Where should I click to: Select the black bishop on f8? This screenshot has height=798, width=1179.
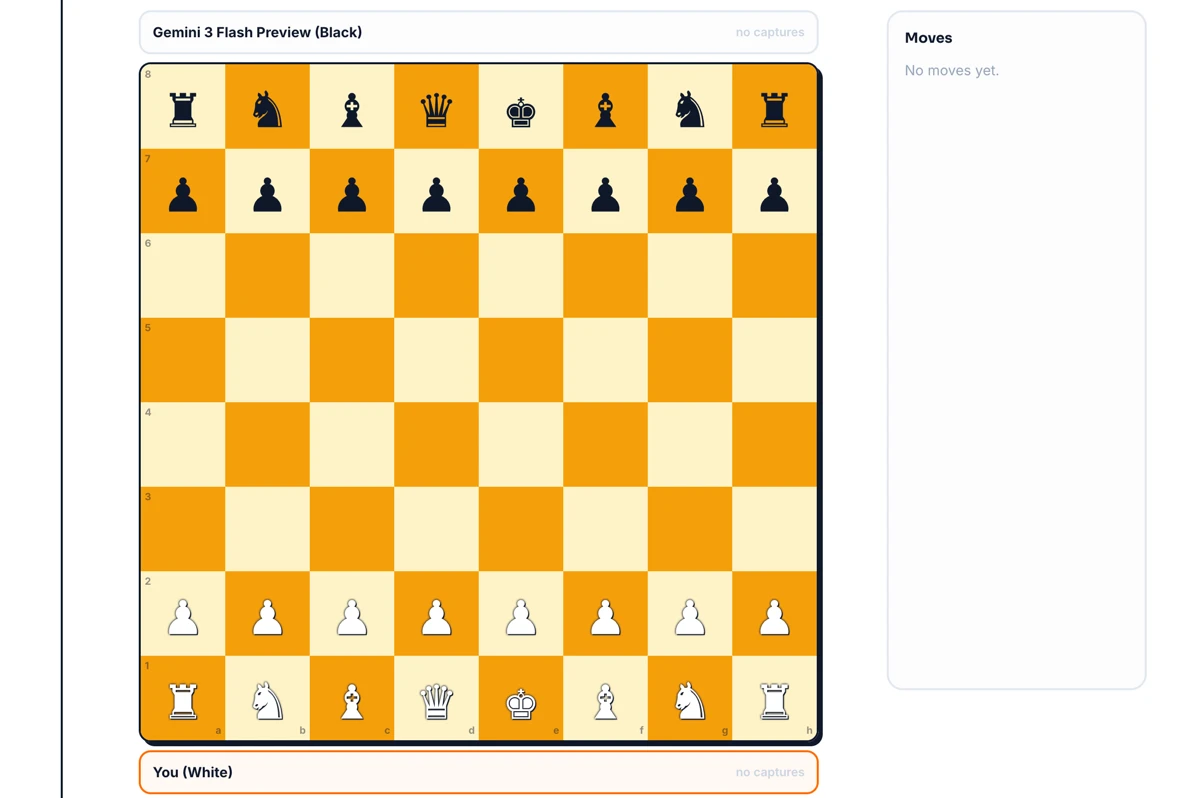point(605,109)
